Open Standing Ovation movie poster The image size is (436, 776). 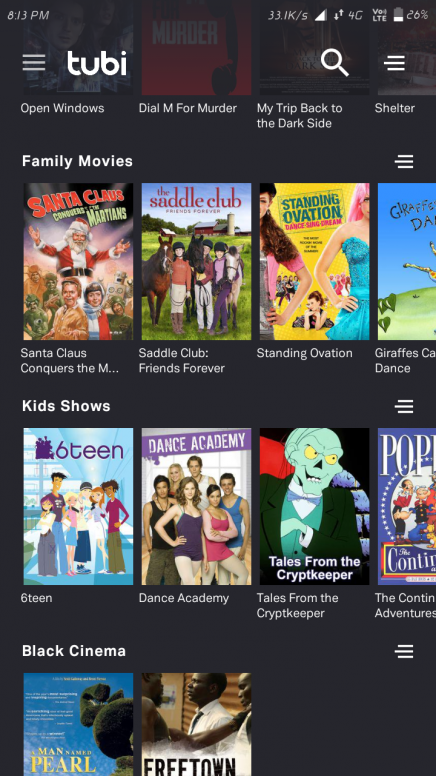tap(314, 261)
